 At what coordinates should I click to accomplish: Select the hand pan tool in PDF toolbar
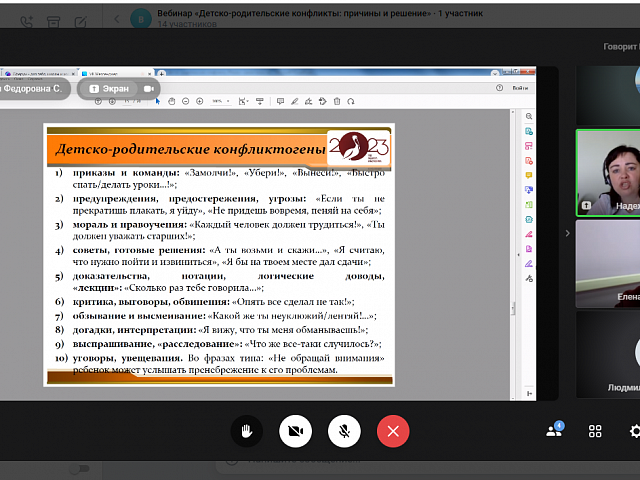(172, 101)
